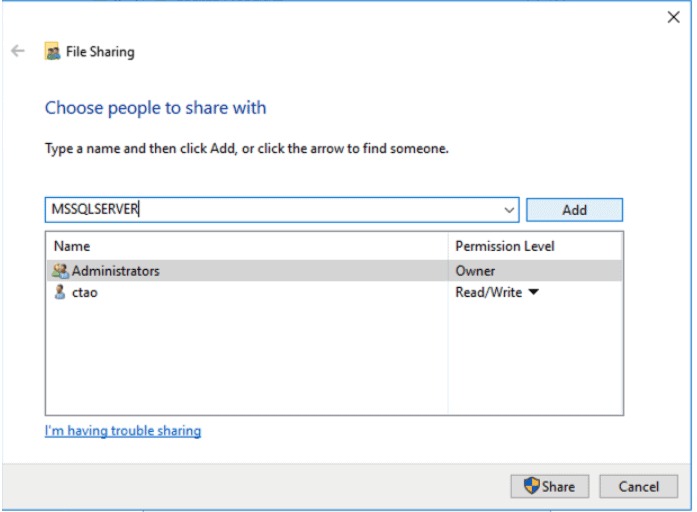Screen dimensions: 697x512
Task: Focus the MSSQLSERVER name input field
Action: [x=270, y=210]
